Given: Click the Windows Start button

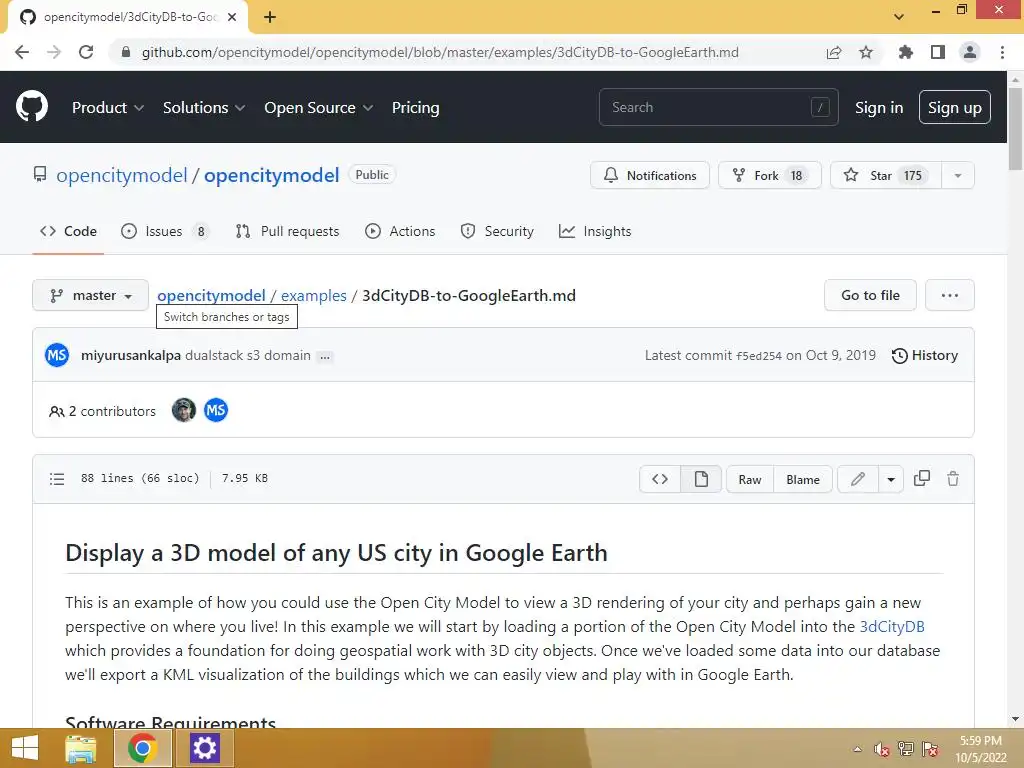Looking at the screenshot, I should (x=25, y=748).
